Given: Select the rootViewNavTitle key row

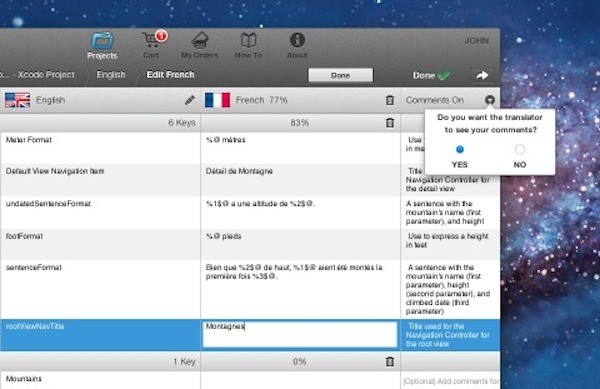Looking at the screenshot, I should click(x=250, y=335).
